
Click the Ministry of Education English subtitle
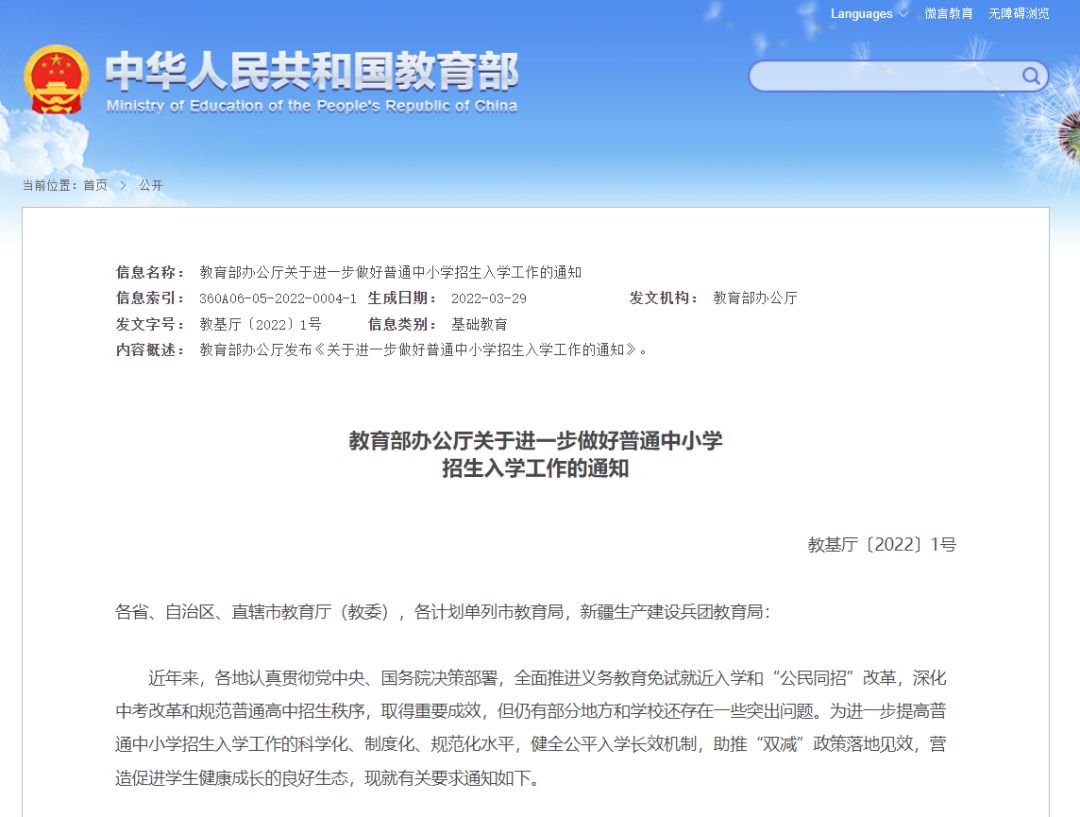click(x=312, y=106)
